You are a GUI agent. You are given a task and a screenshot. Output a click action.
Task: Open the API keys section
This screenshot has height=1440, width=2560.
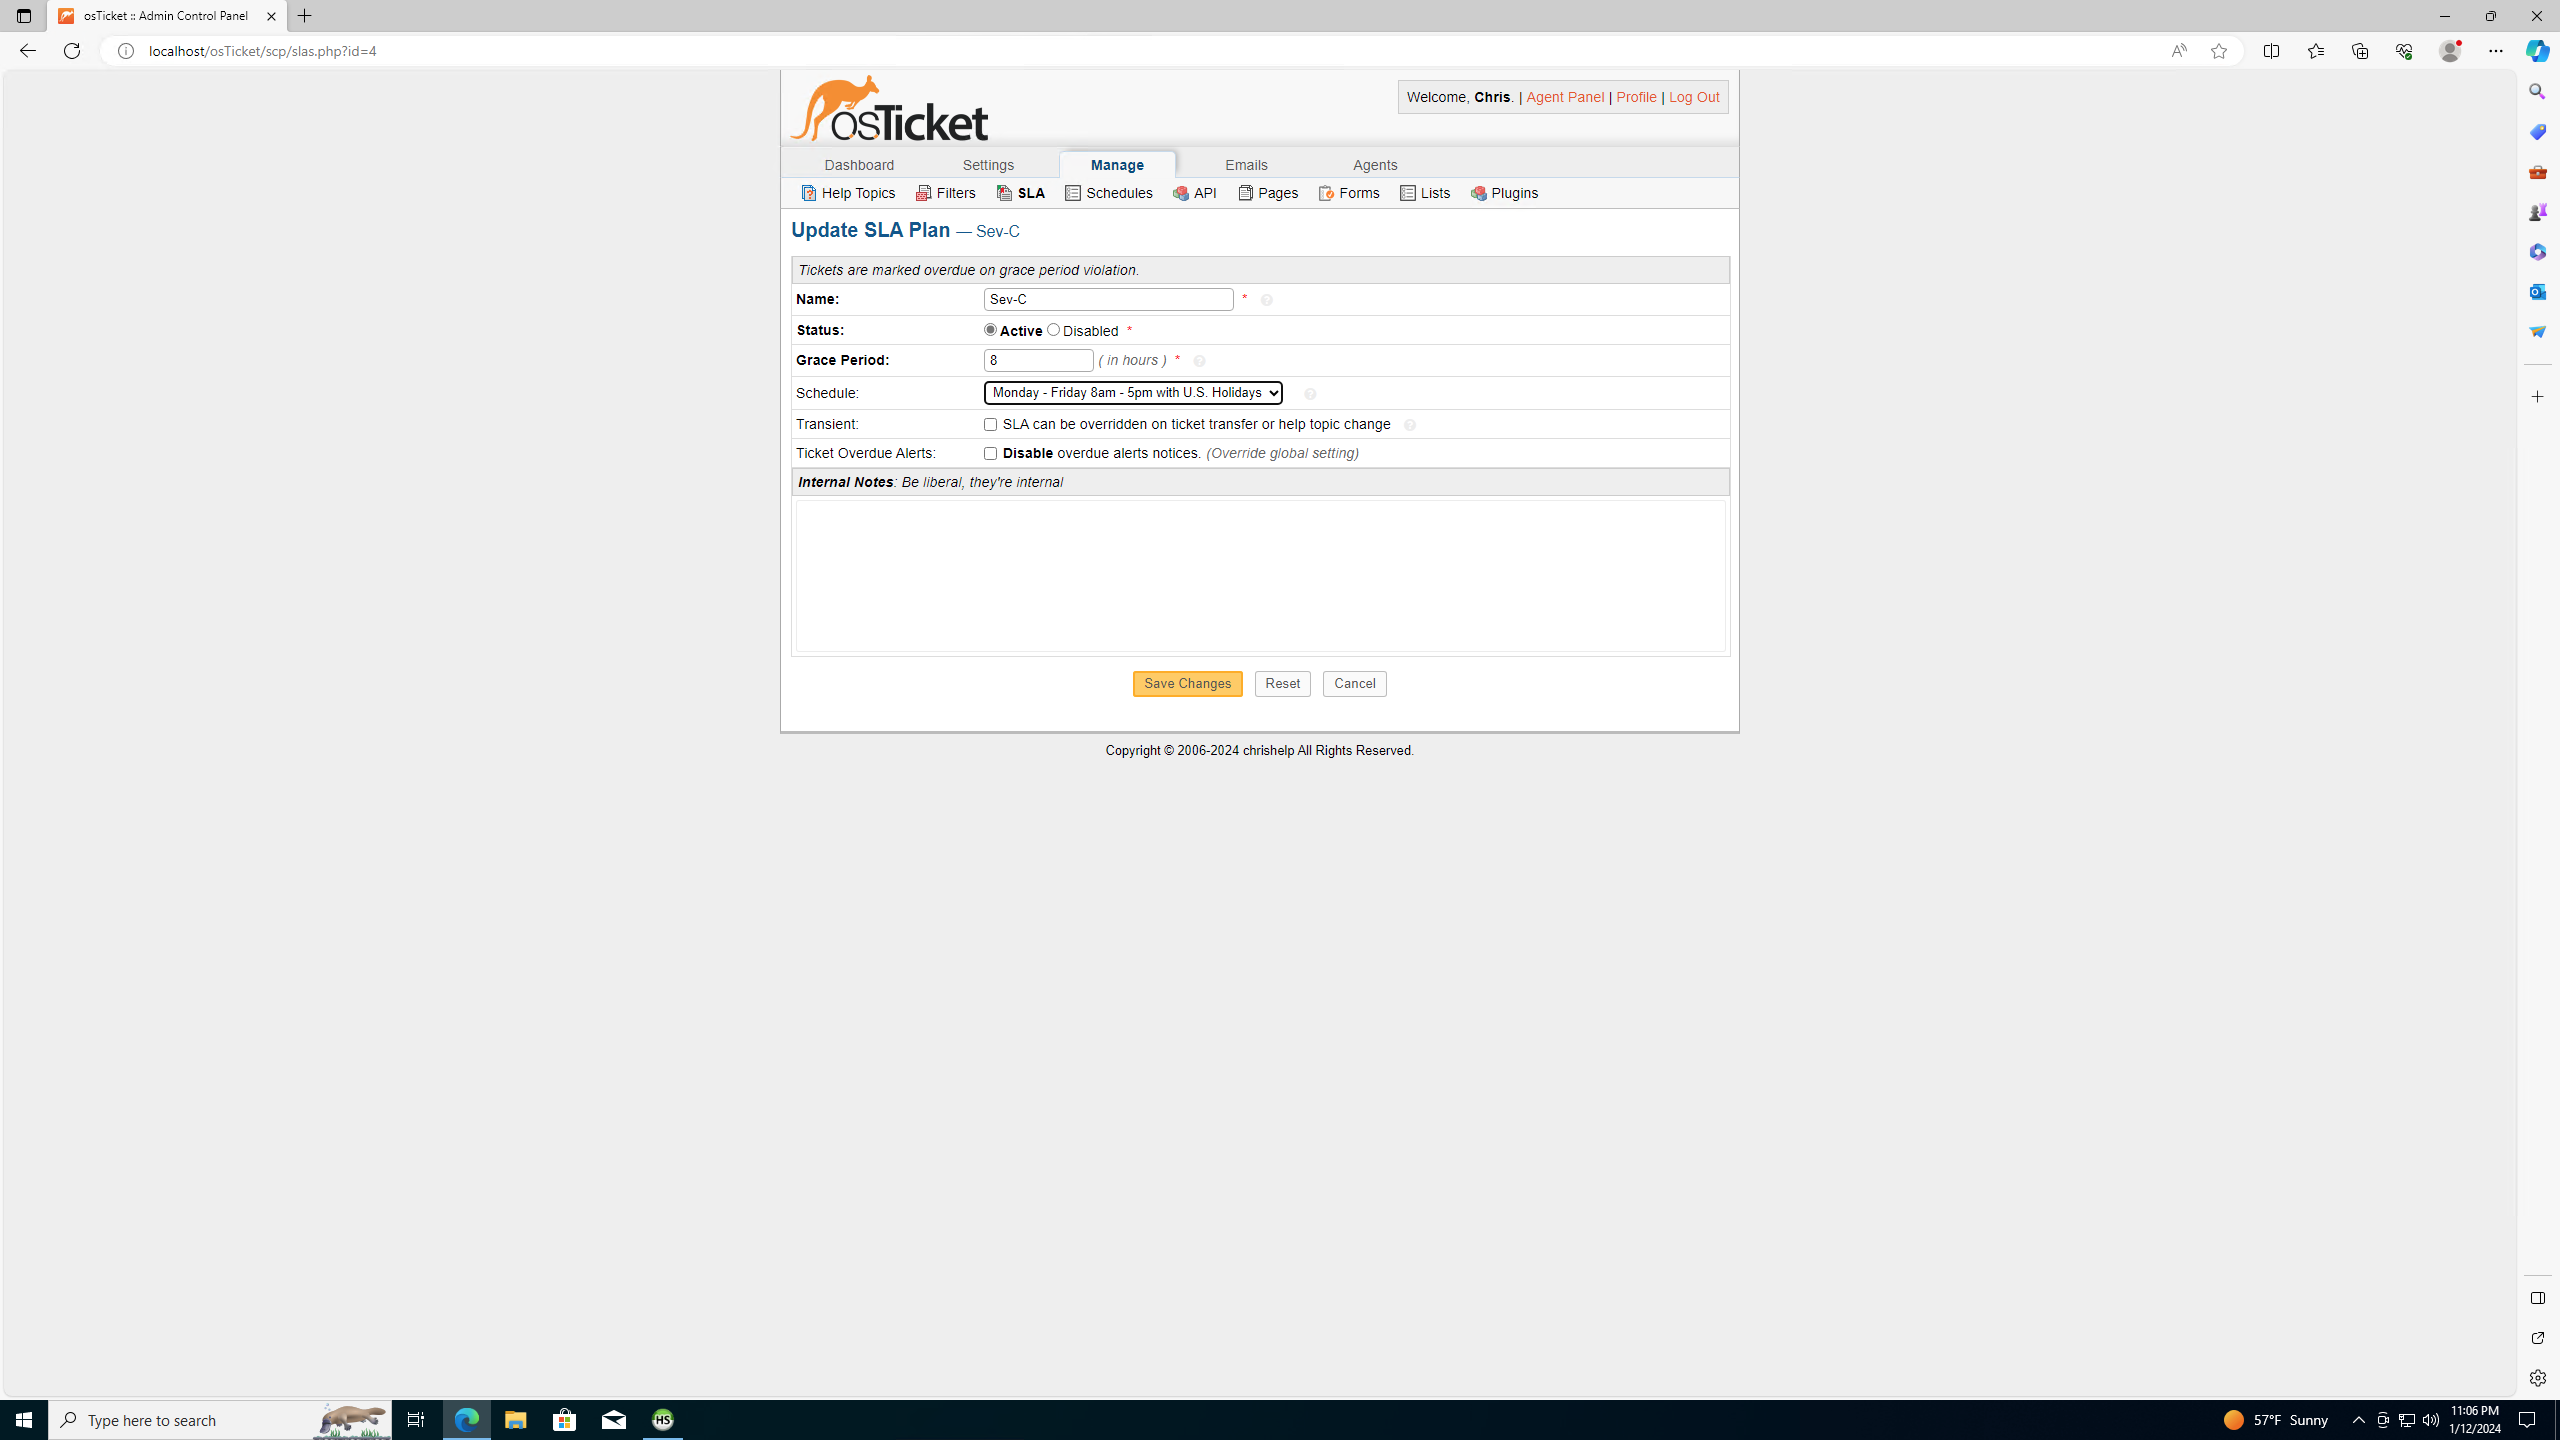pos(1194,193)
